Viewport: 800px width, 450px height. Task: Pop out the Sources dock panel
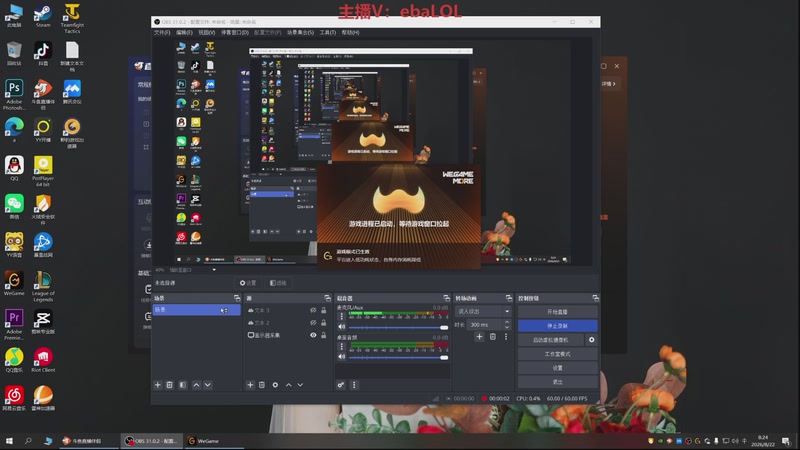pos(328,298)
